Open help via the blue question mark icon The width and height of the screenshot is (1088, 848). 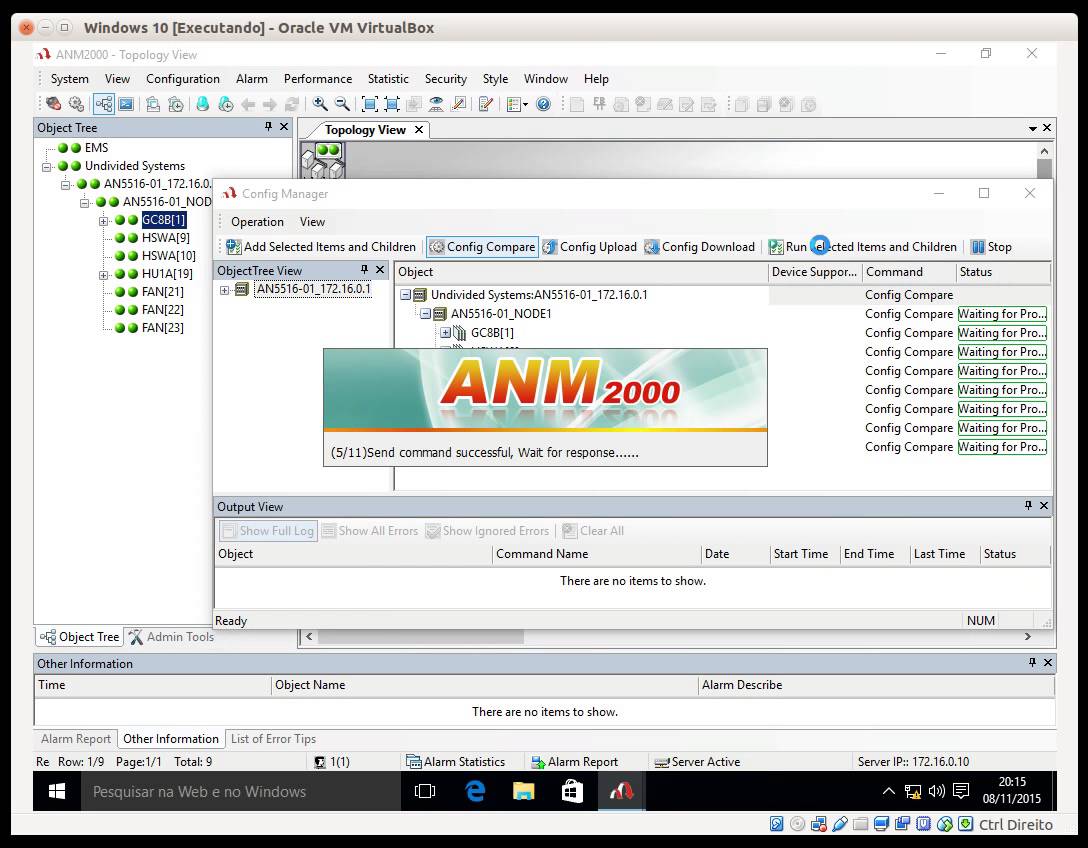(x=543, y=104)
